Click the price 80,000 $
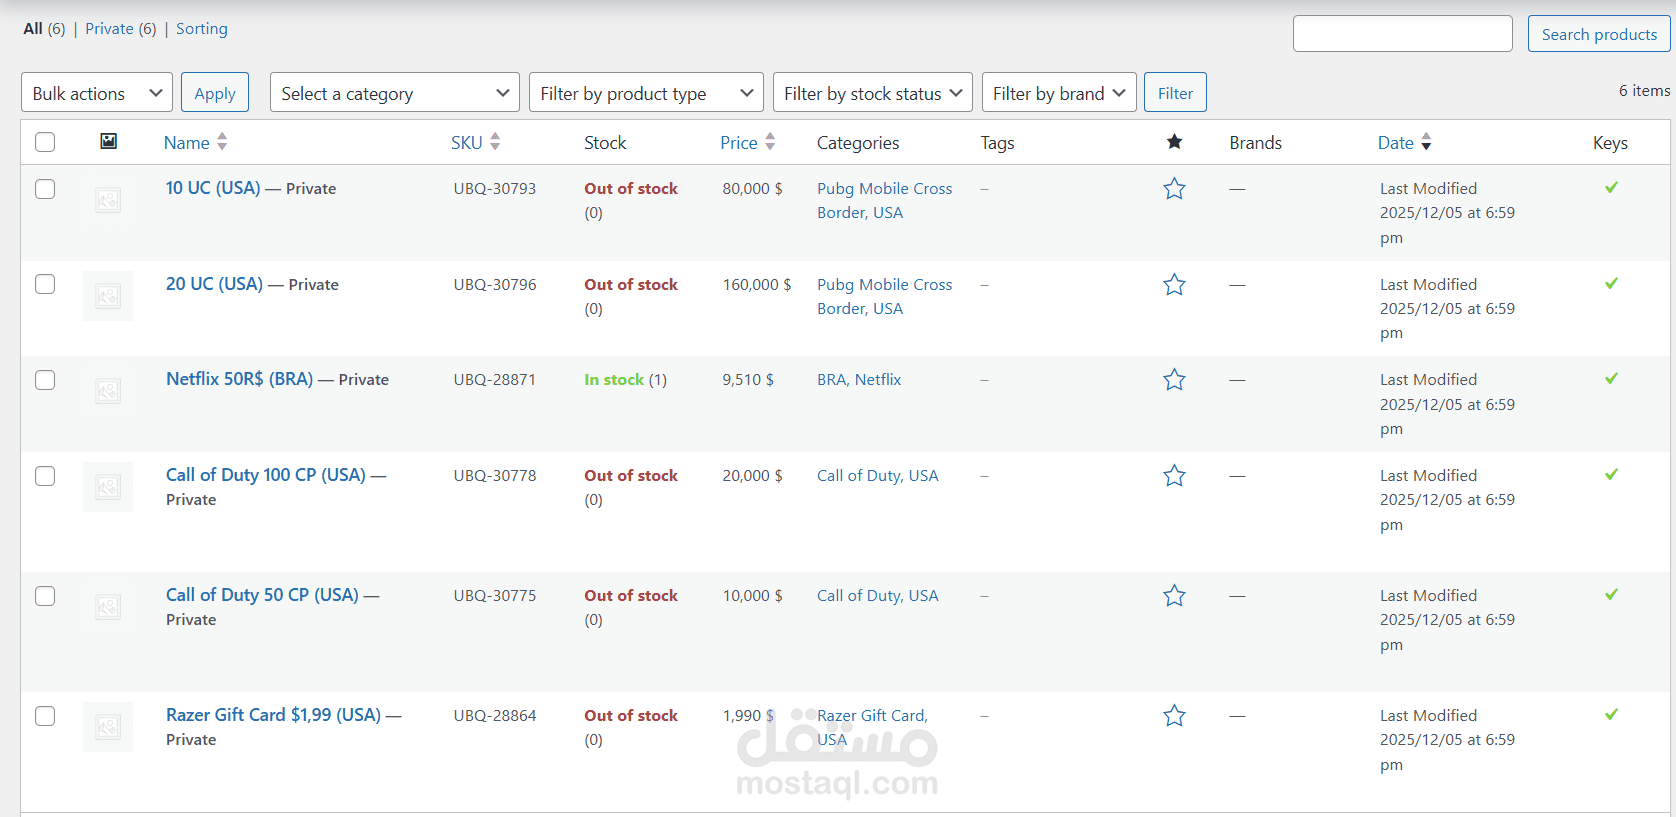The image size is (1676, 817). pos(752,189)
